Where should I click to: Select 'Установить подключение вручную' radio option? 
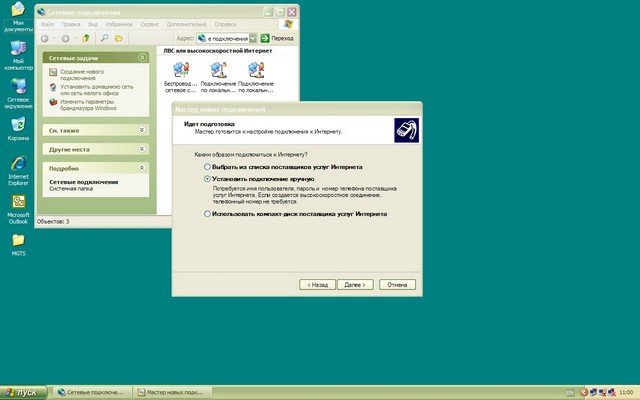[208, 179]
